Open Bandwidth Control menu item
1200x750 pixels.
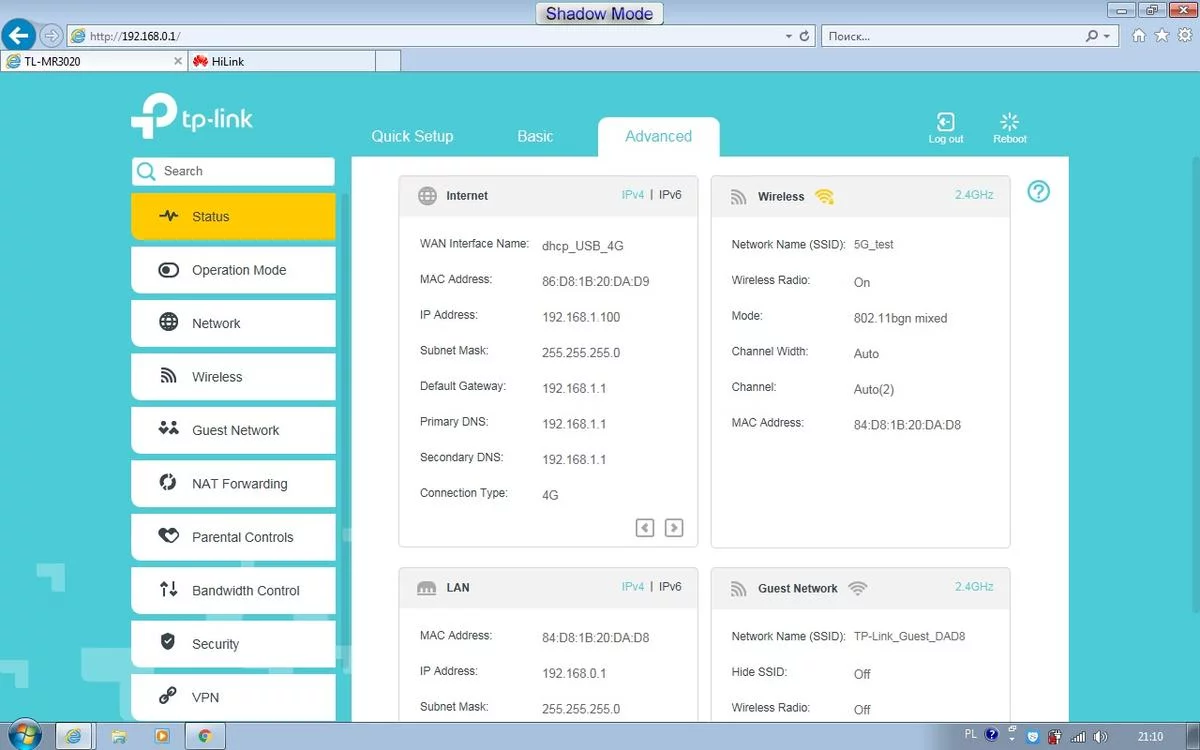233,591
